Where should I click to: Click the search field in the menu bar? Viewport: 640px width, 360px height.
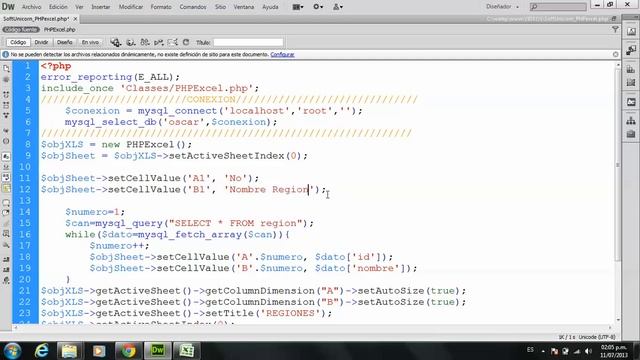(558, 7)
